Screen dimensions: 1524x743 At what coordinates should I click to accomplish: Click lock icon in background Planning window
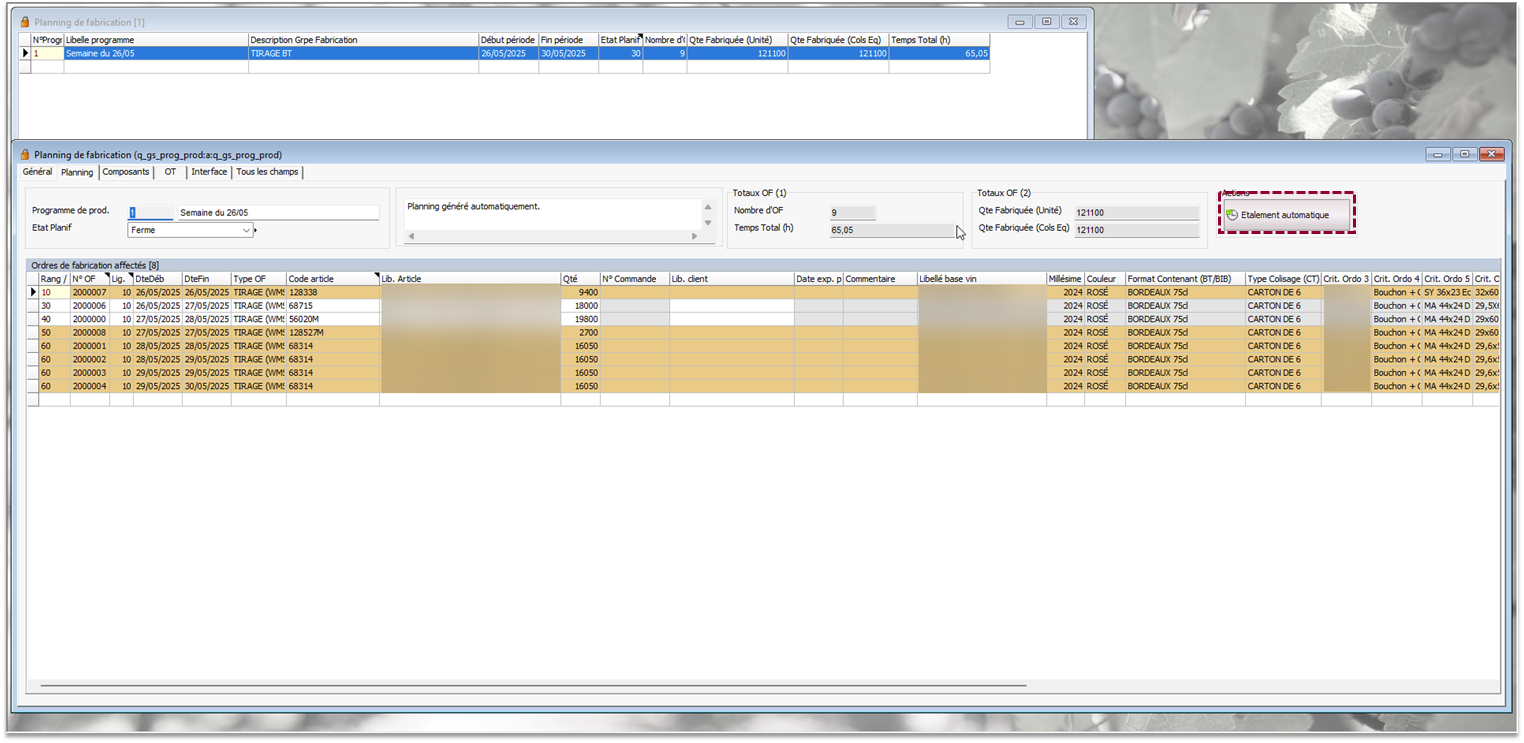click(25, 21)
